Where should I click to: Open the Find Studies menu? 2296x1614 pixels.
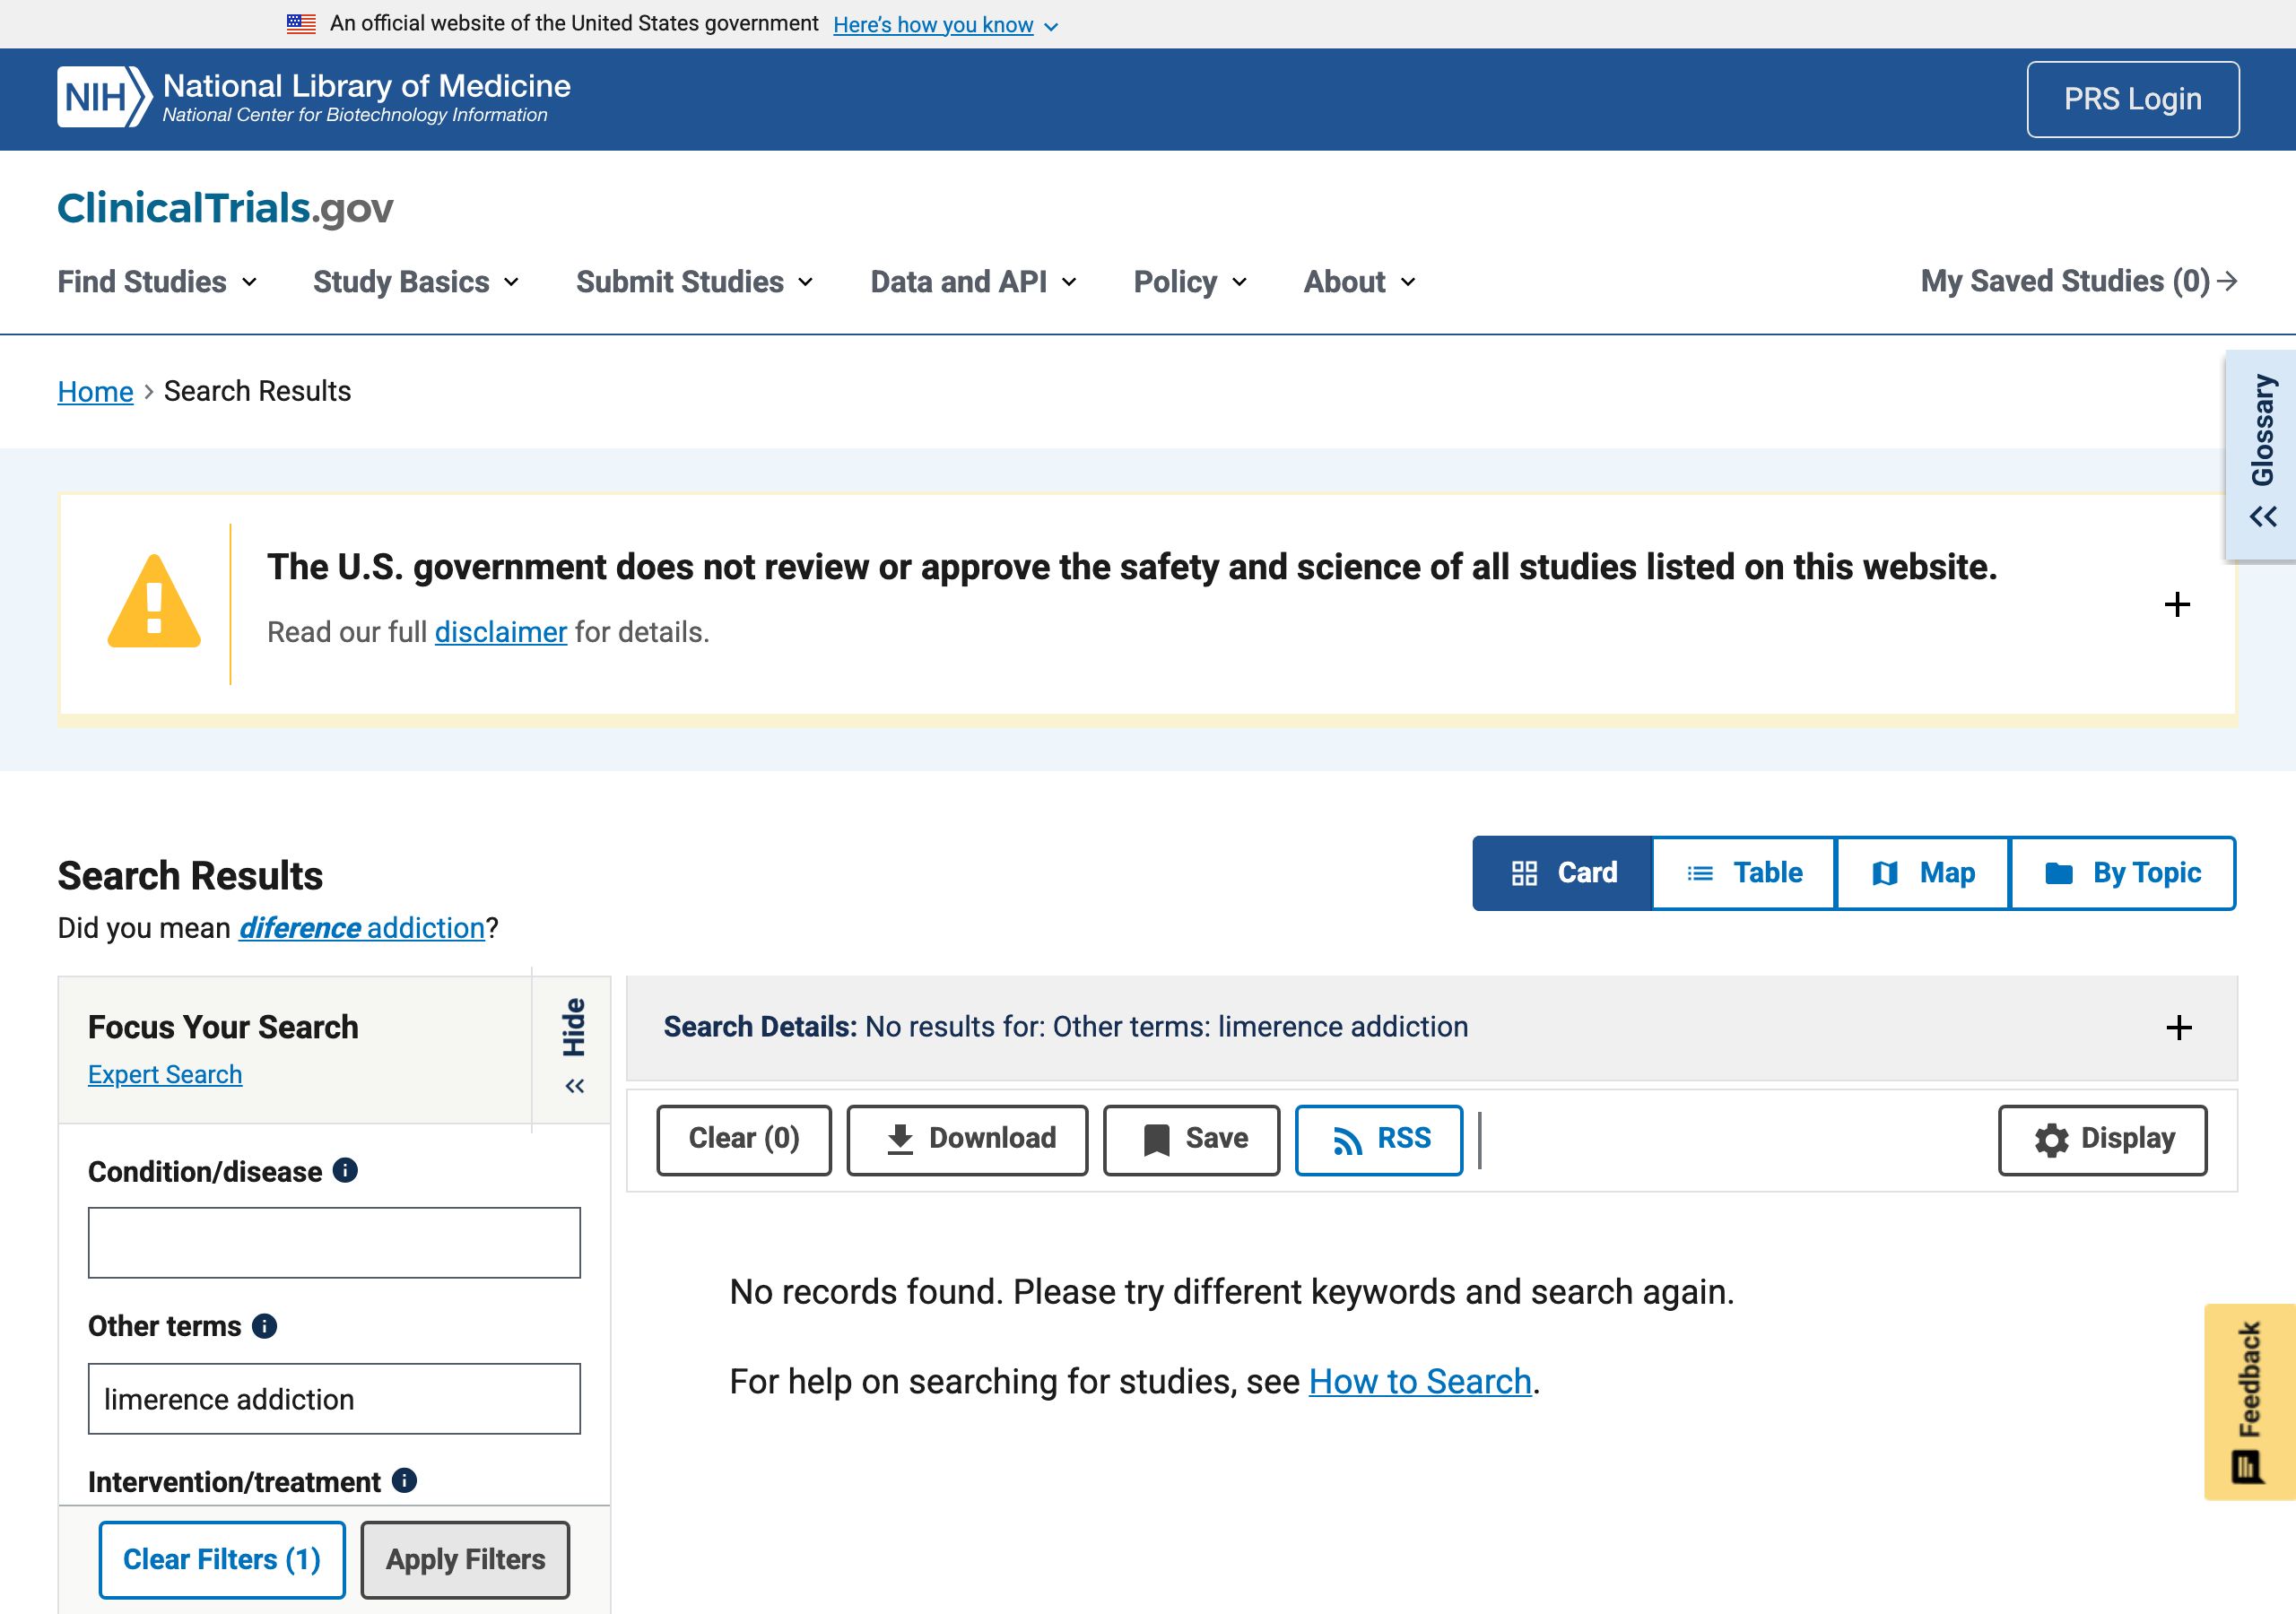(x=157, y=282)
